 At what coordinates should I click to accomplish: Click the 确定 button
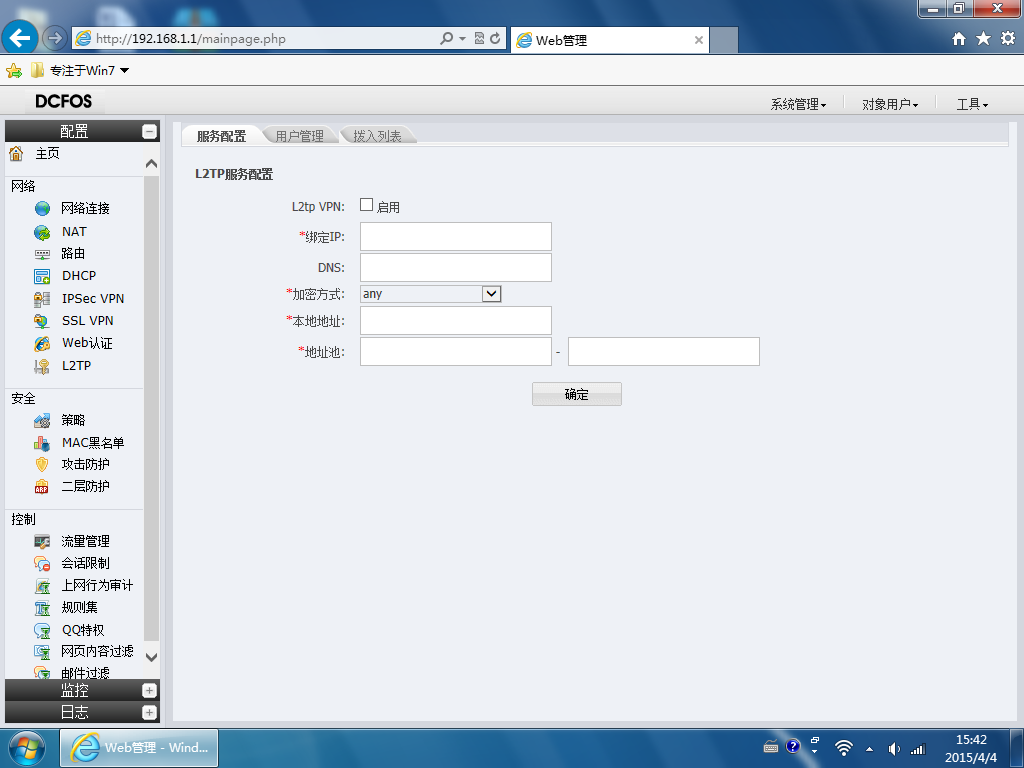(x=577, y=394)
